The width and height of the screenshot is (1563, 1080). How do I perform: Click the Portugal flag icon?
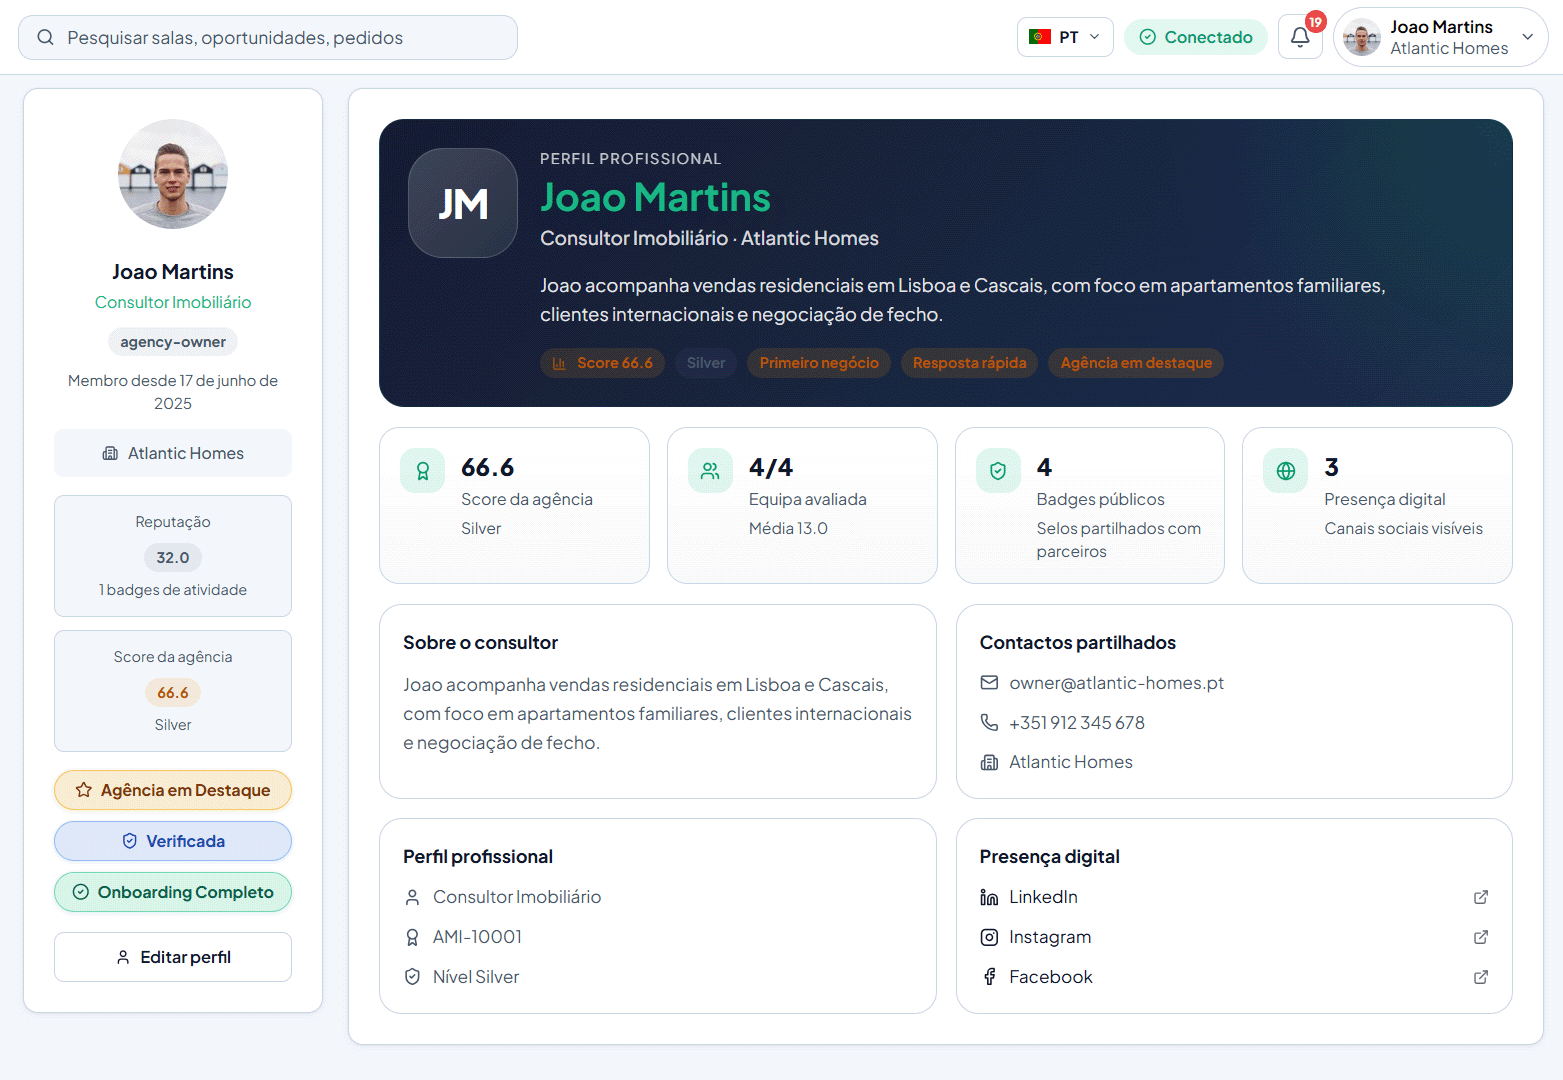(1040, 37)
